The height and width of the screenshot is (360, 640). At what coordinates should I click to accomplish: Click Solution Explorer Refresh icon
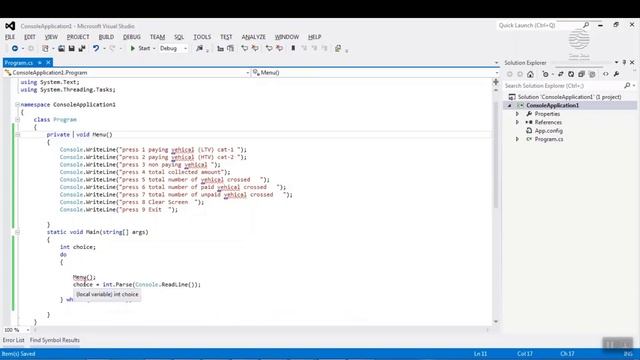(x=571, y=74)
